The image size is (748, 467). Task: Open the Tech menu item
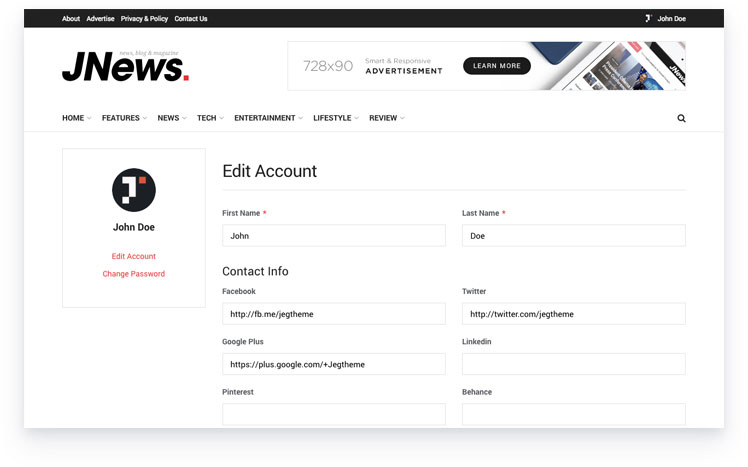click(210, 118)
